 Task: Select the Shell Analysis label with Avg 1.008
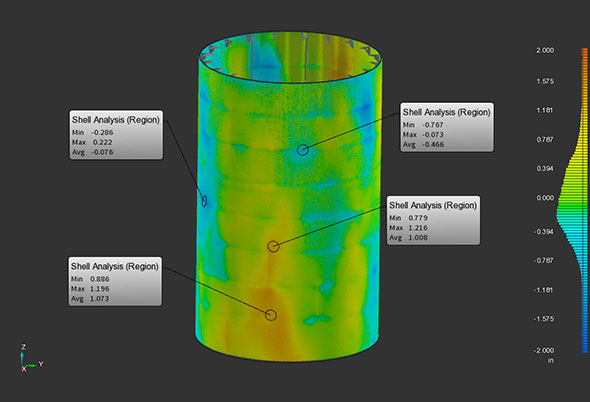coord(433,220)
